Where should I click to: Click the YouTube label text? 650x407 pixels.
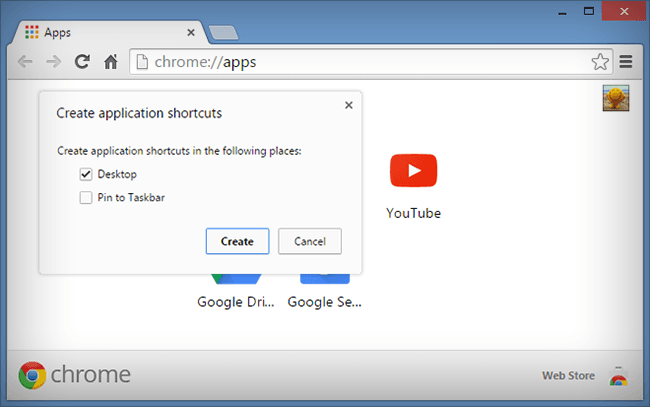click(413, 213)
